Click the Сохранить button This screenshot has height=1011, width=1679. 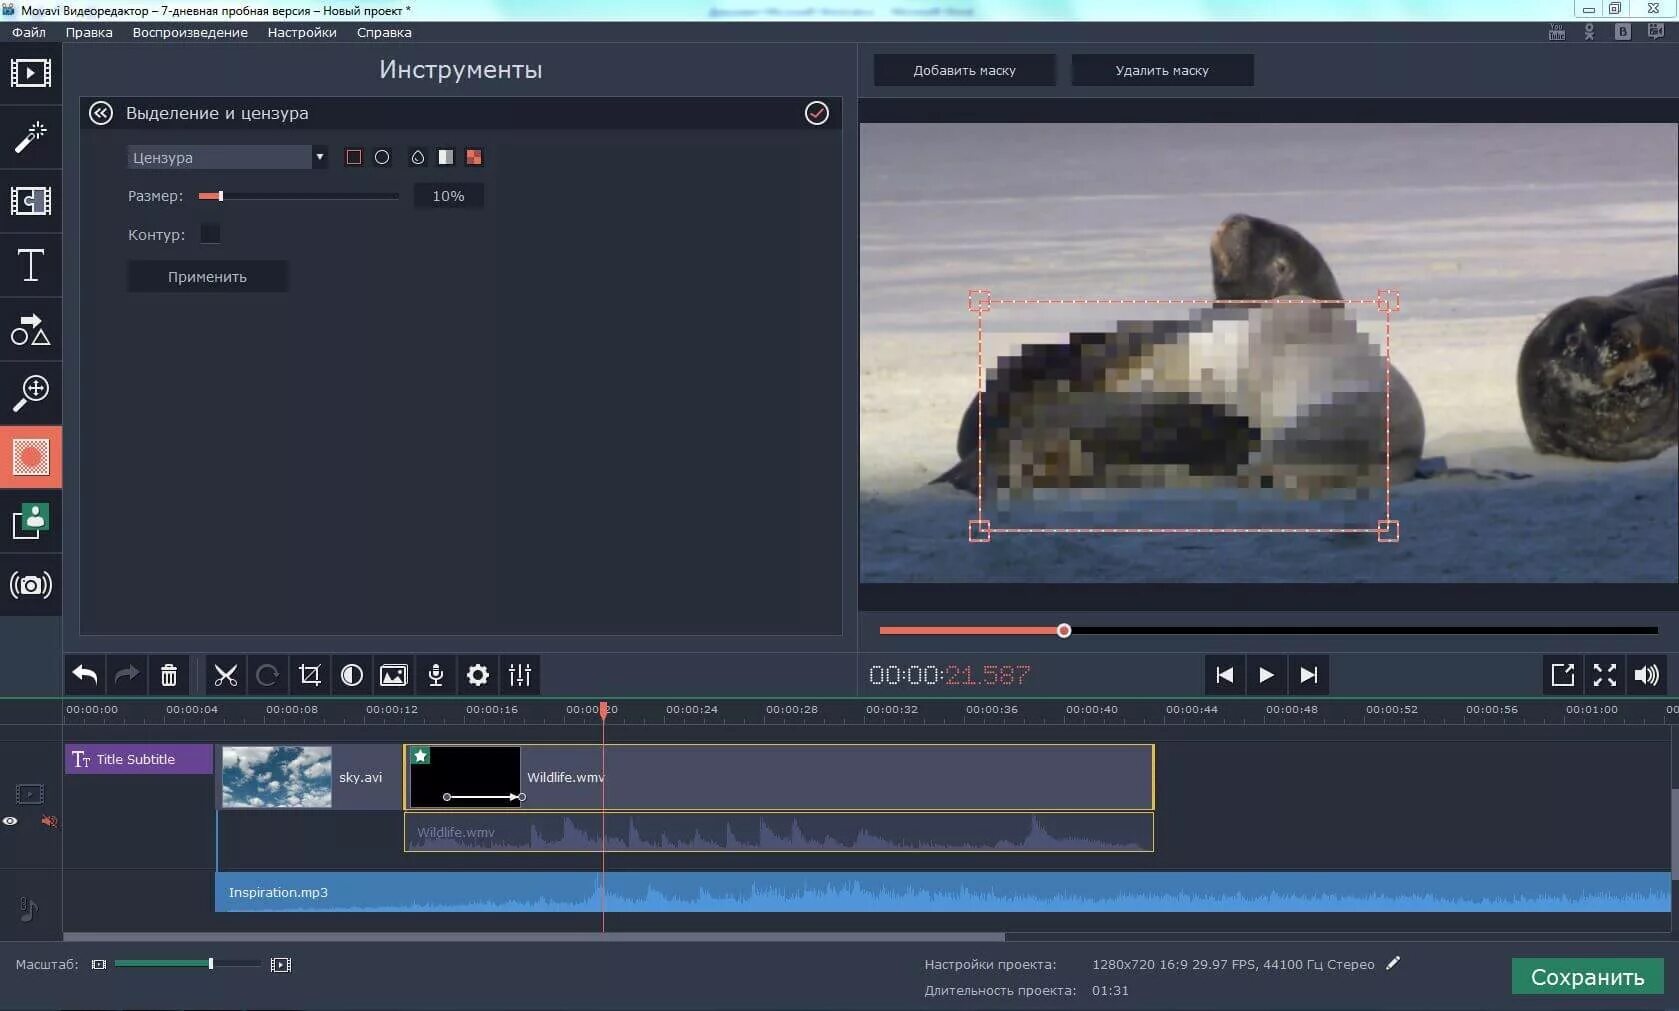coord(1587,977)
